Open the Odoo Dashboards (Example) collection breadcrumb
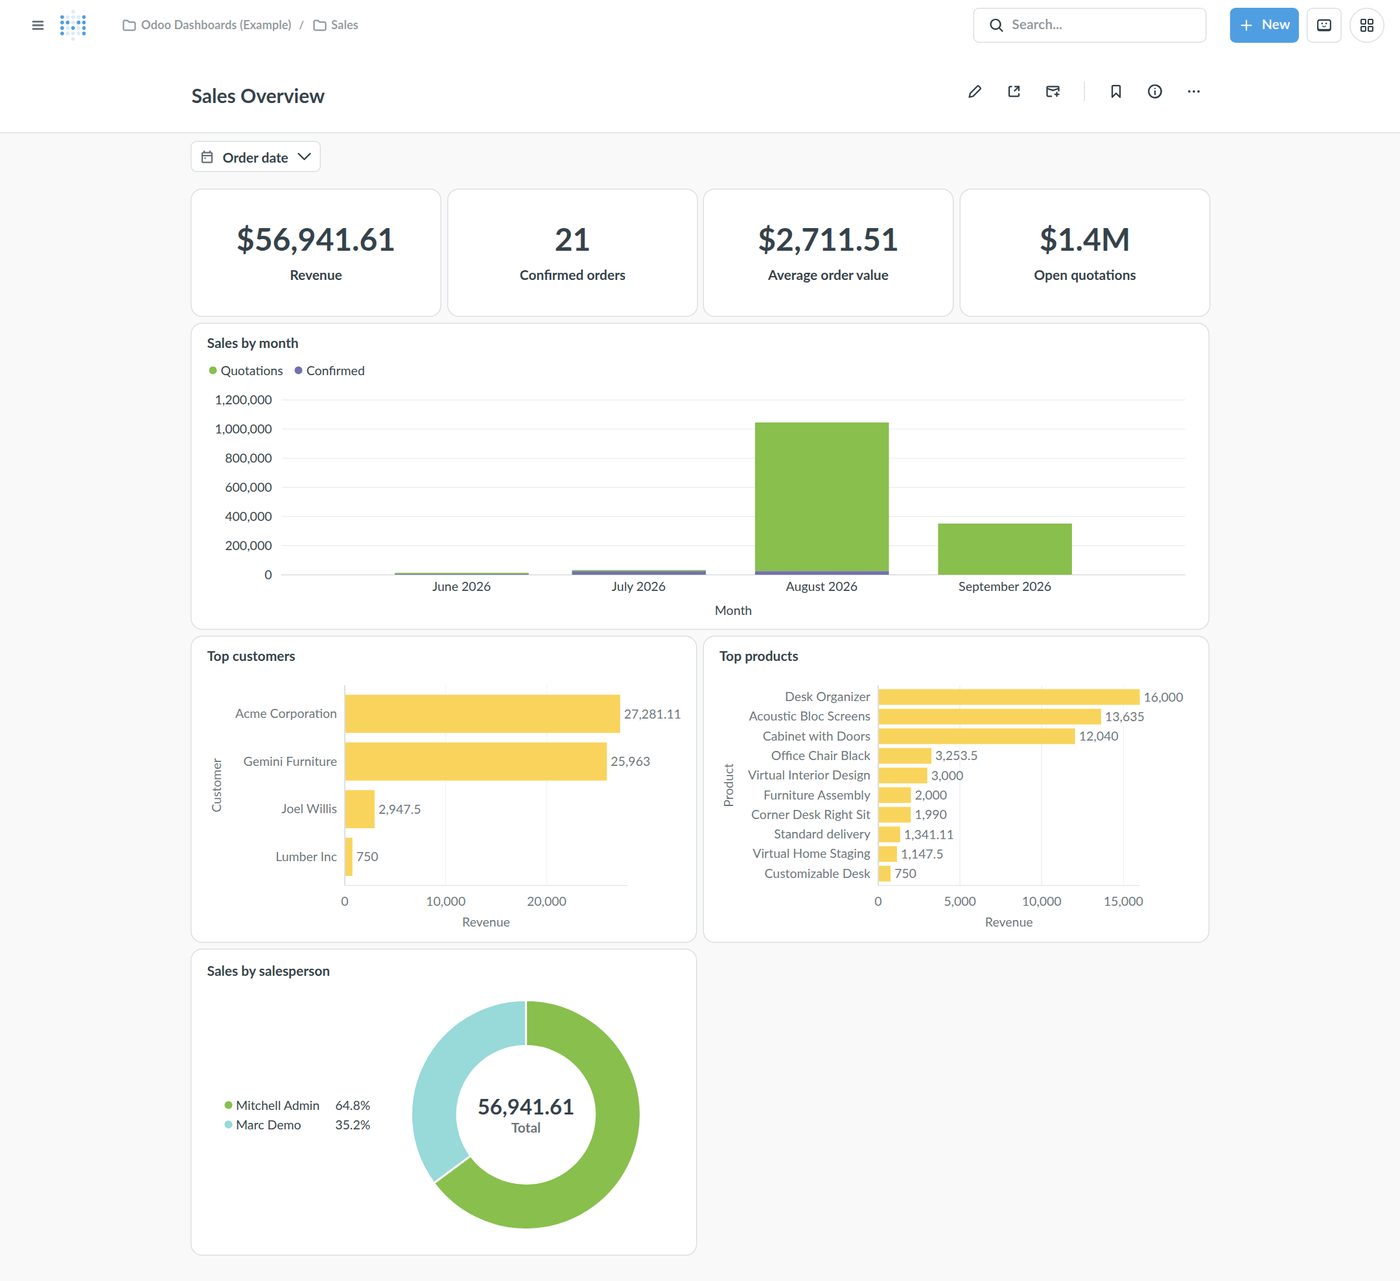Viewport: 1400px width, 1281px height. pos(207,25)
